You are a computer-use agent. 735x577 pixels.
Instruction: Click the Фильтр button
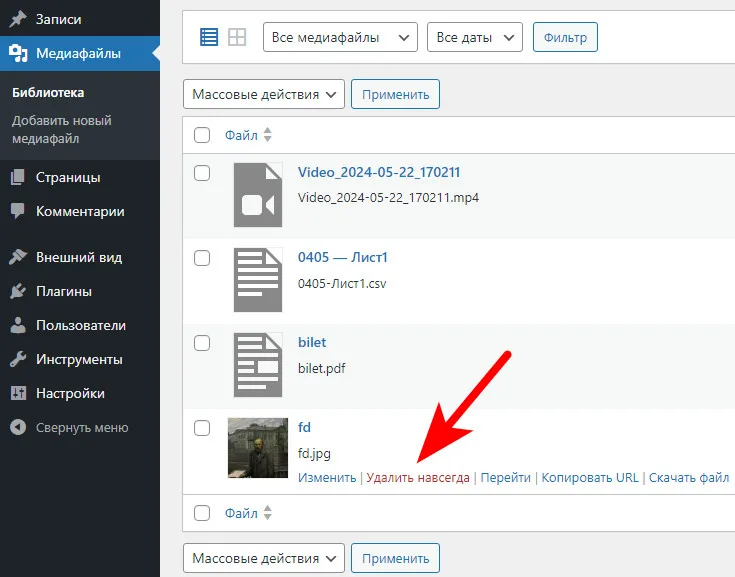tap(565, 37)
